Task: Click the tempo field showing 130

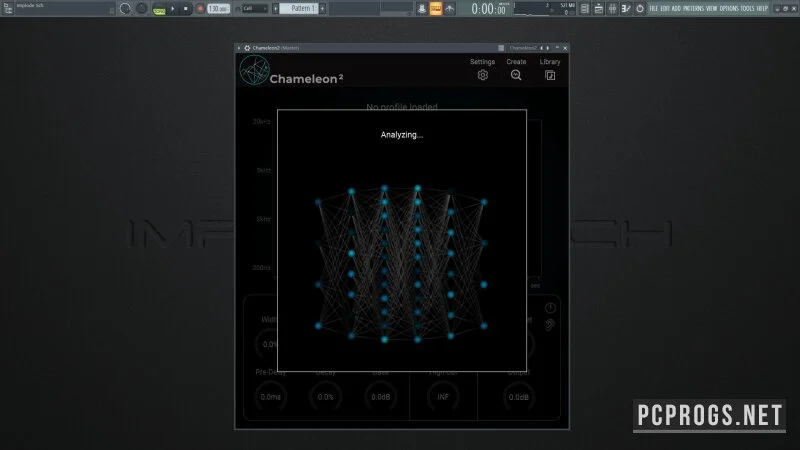Action: tap(218, 9)
